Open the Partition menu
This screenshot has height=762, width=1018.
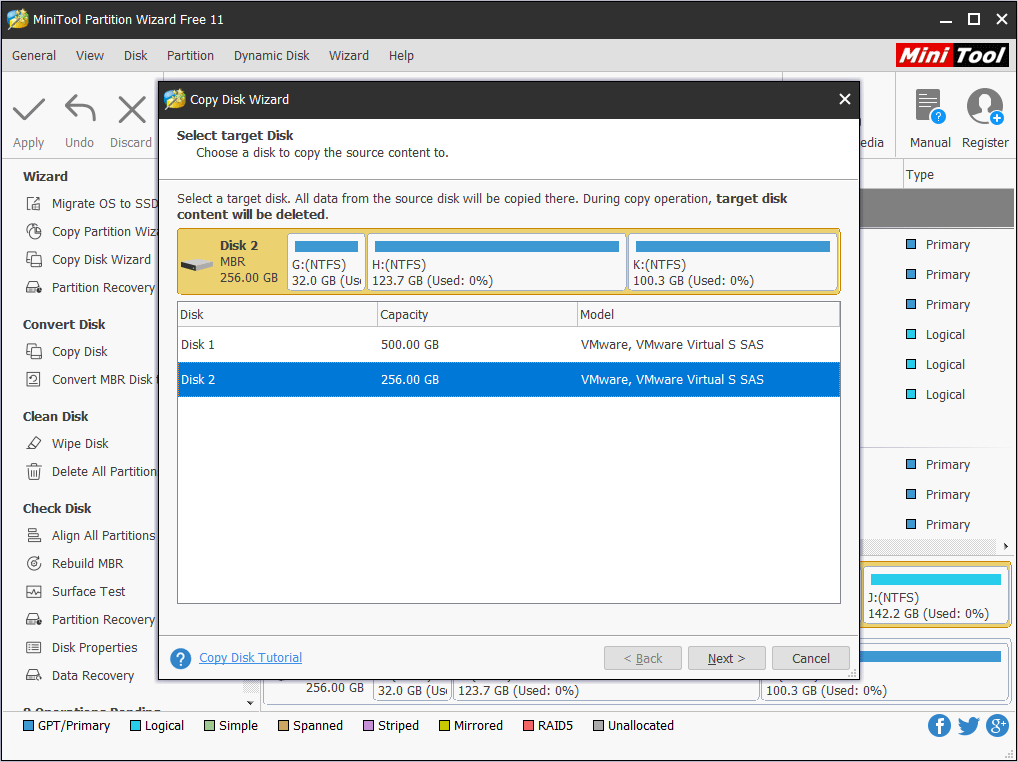[x=190, y=56]
